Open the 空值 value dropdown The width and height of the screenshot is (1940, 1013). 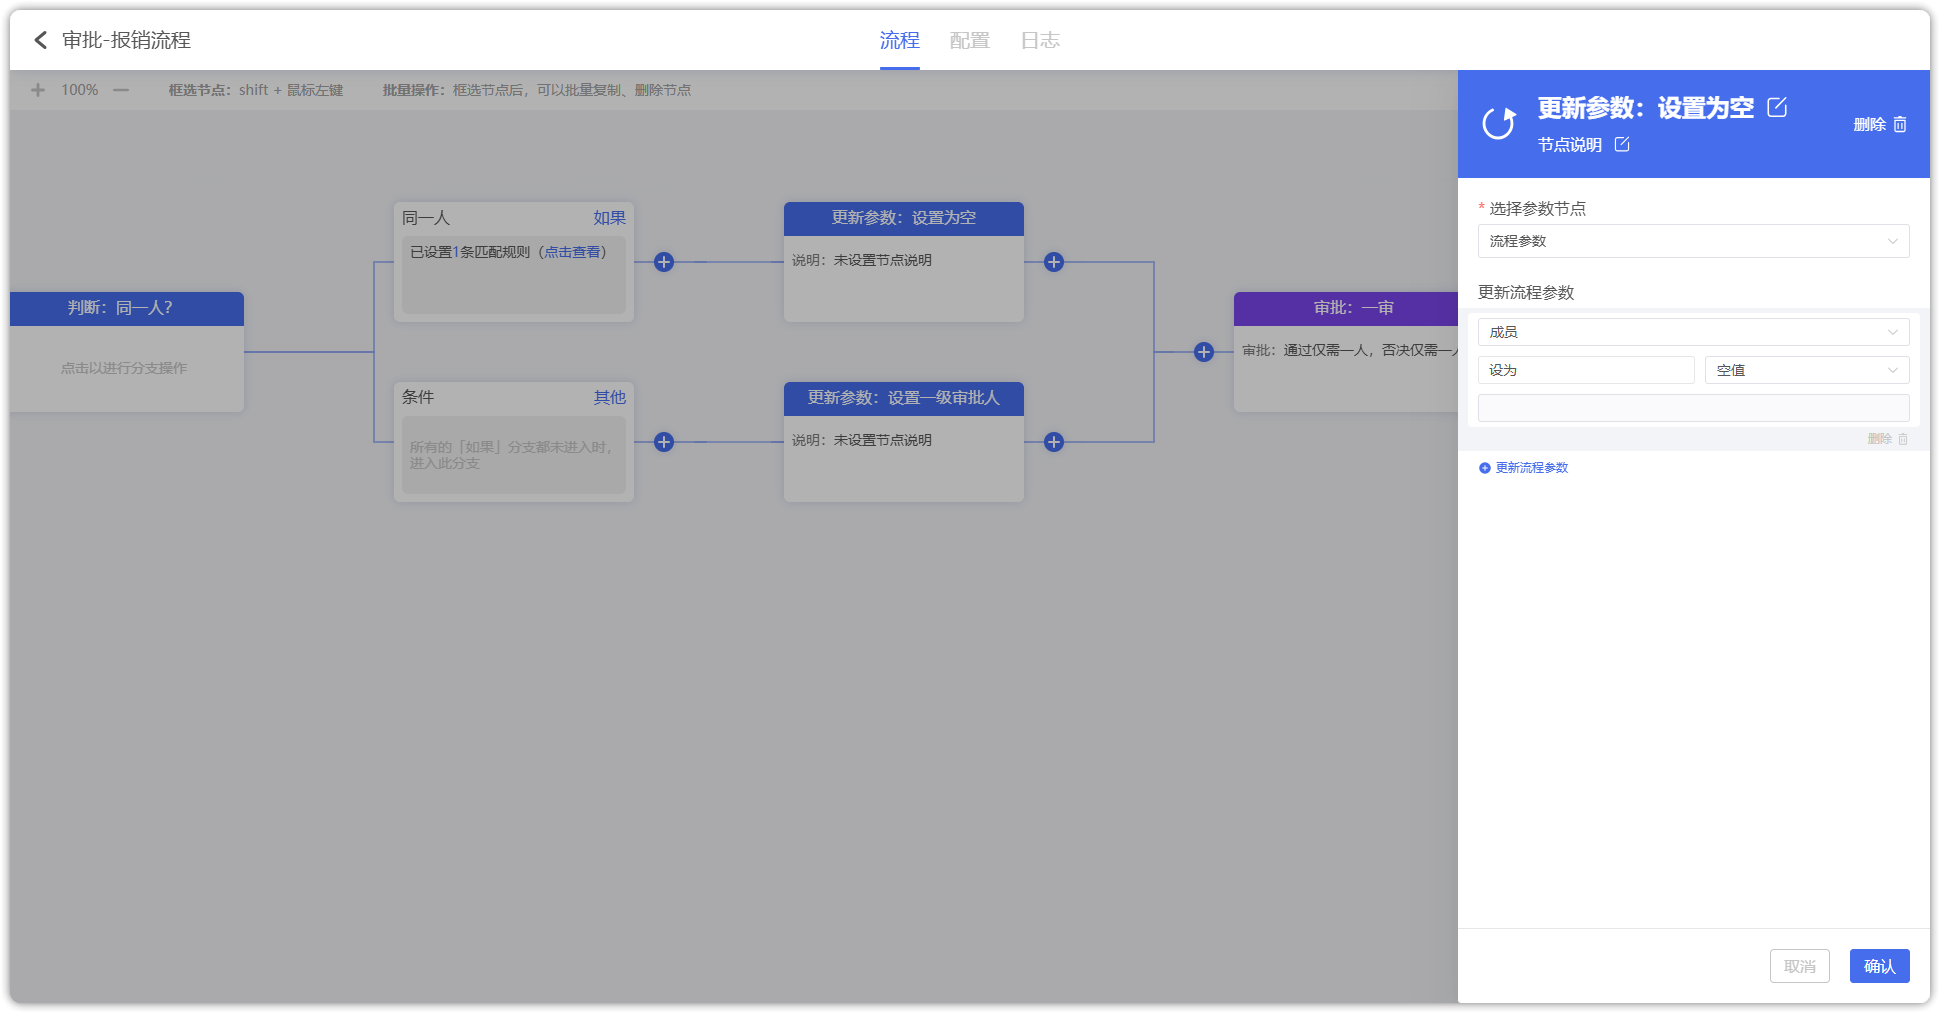pyautogui.click(x=1807, y=370)
